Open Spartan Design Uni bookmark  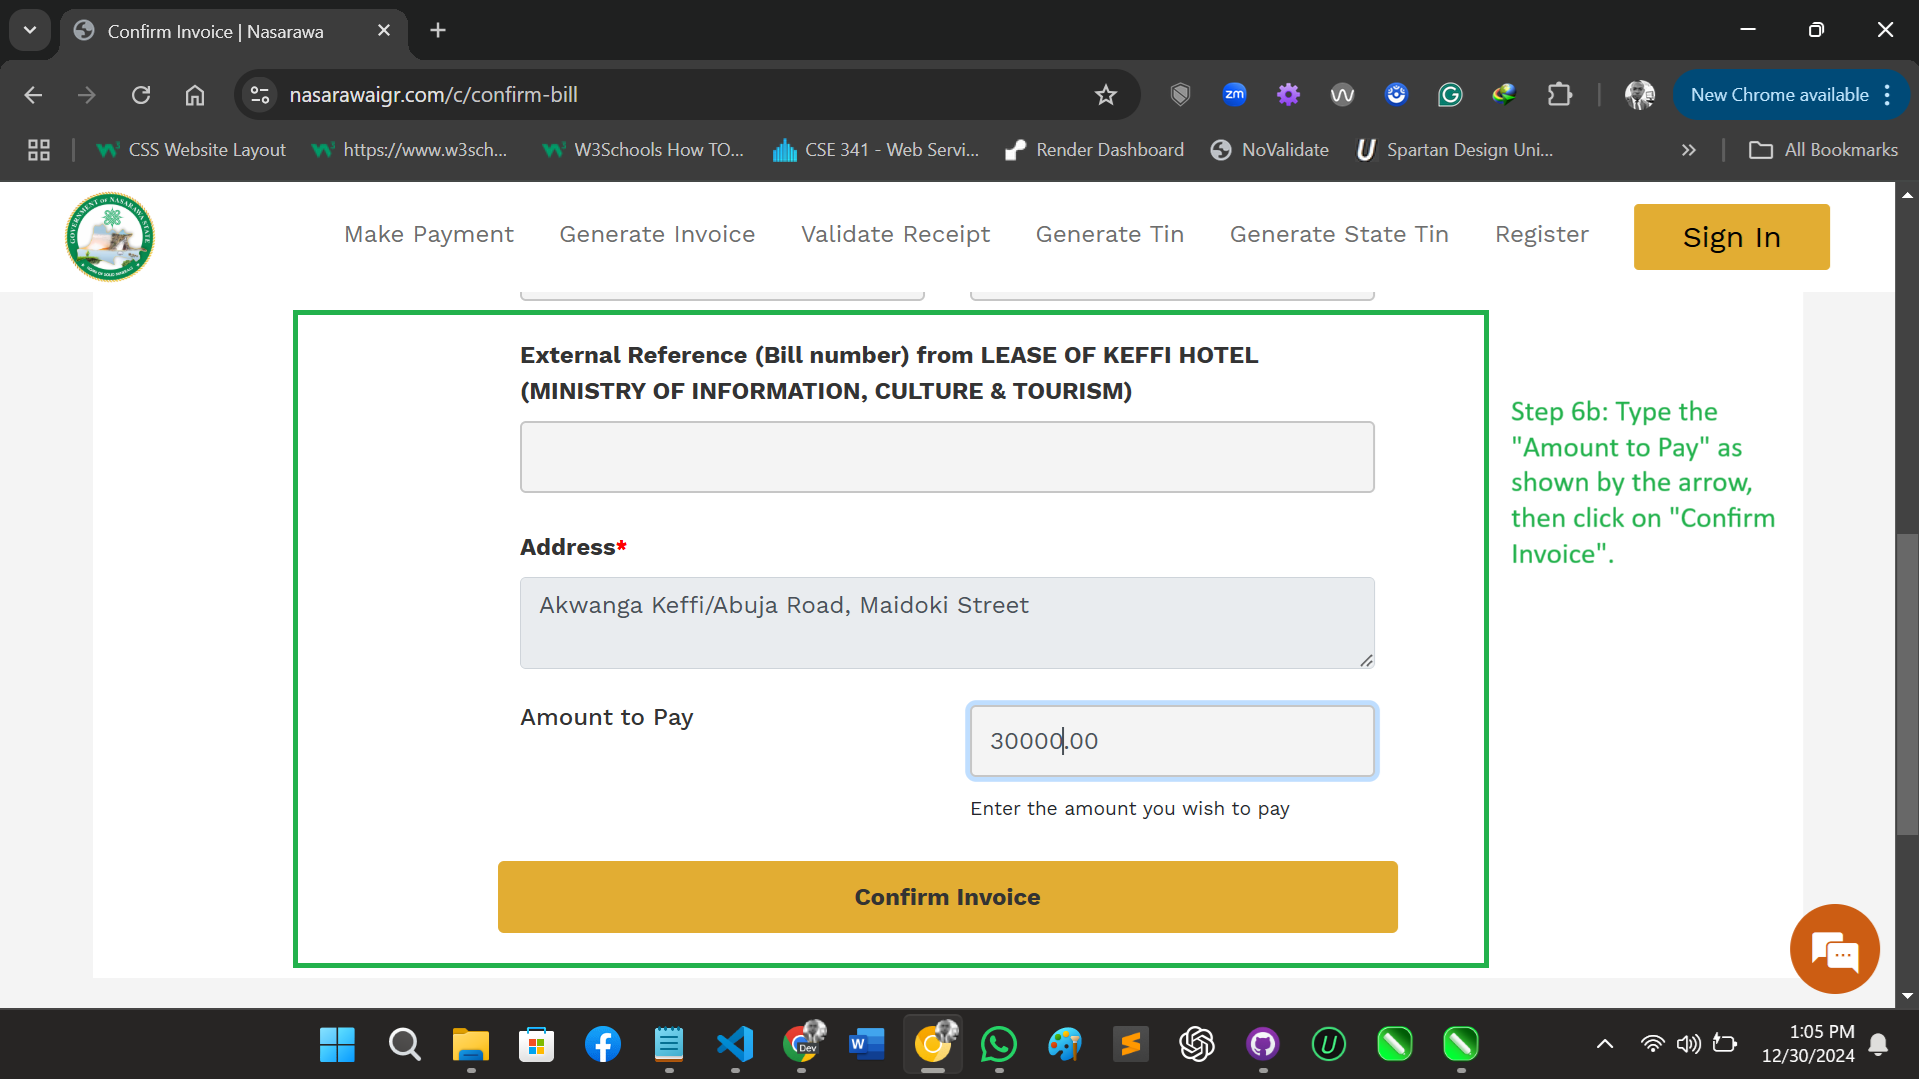(1455, 150)
